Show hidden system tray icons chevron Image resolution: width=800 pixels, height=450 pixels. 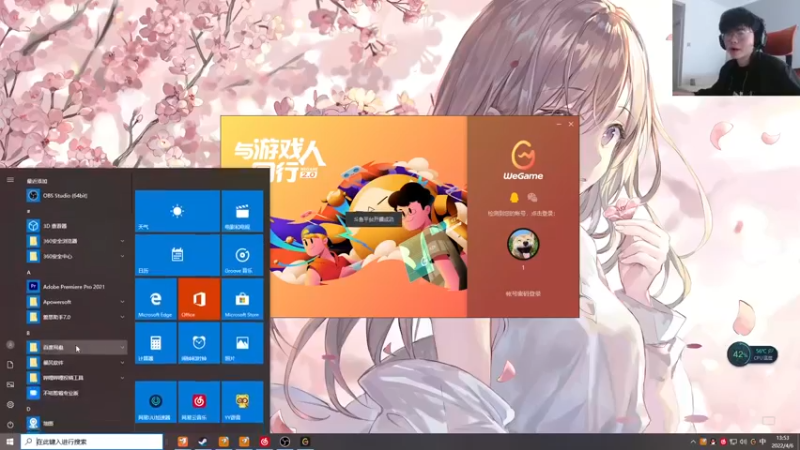(692, 442)
